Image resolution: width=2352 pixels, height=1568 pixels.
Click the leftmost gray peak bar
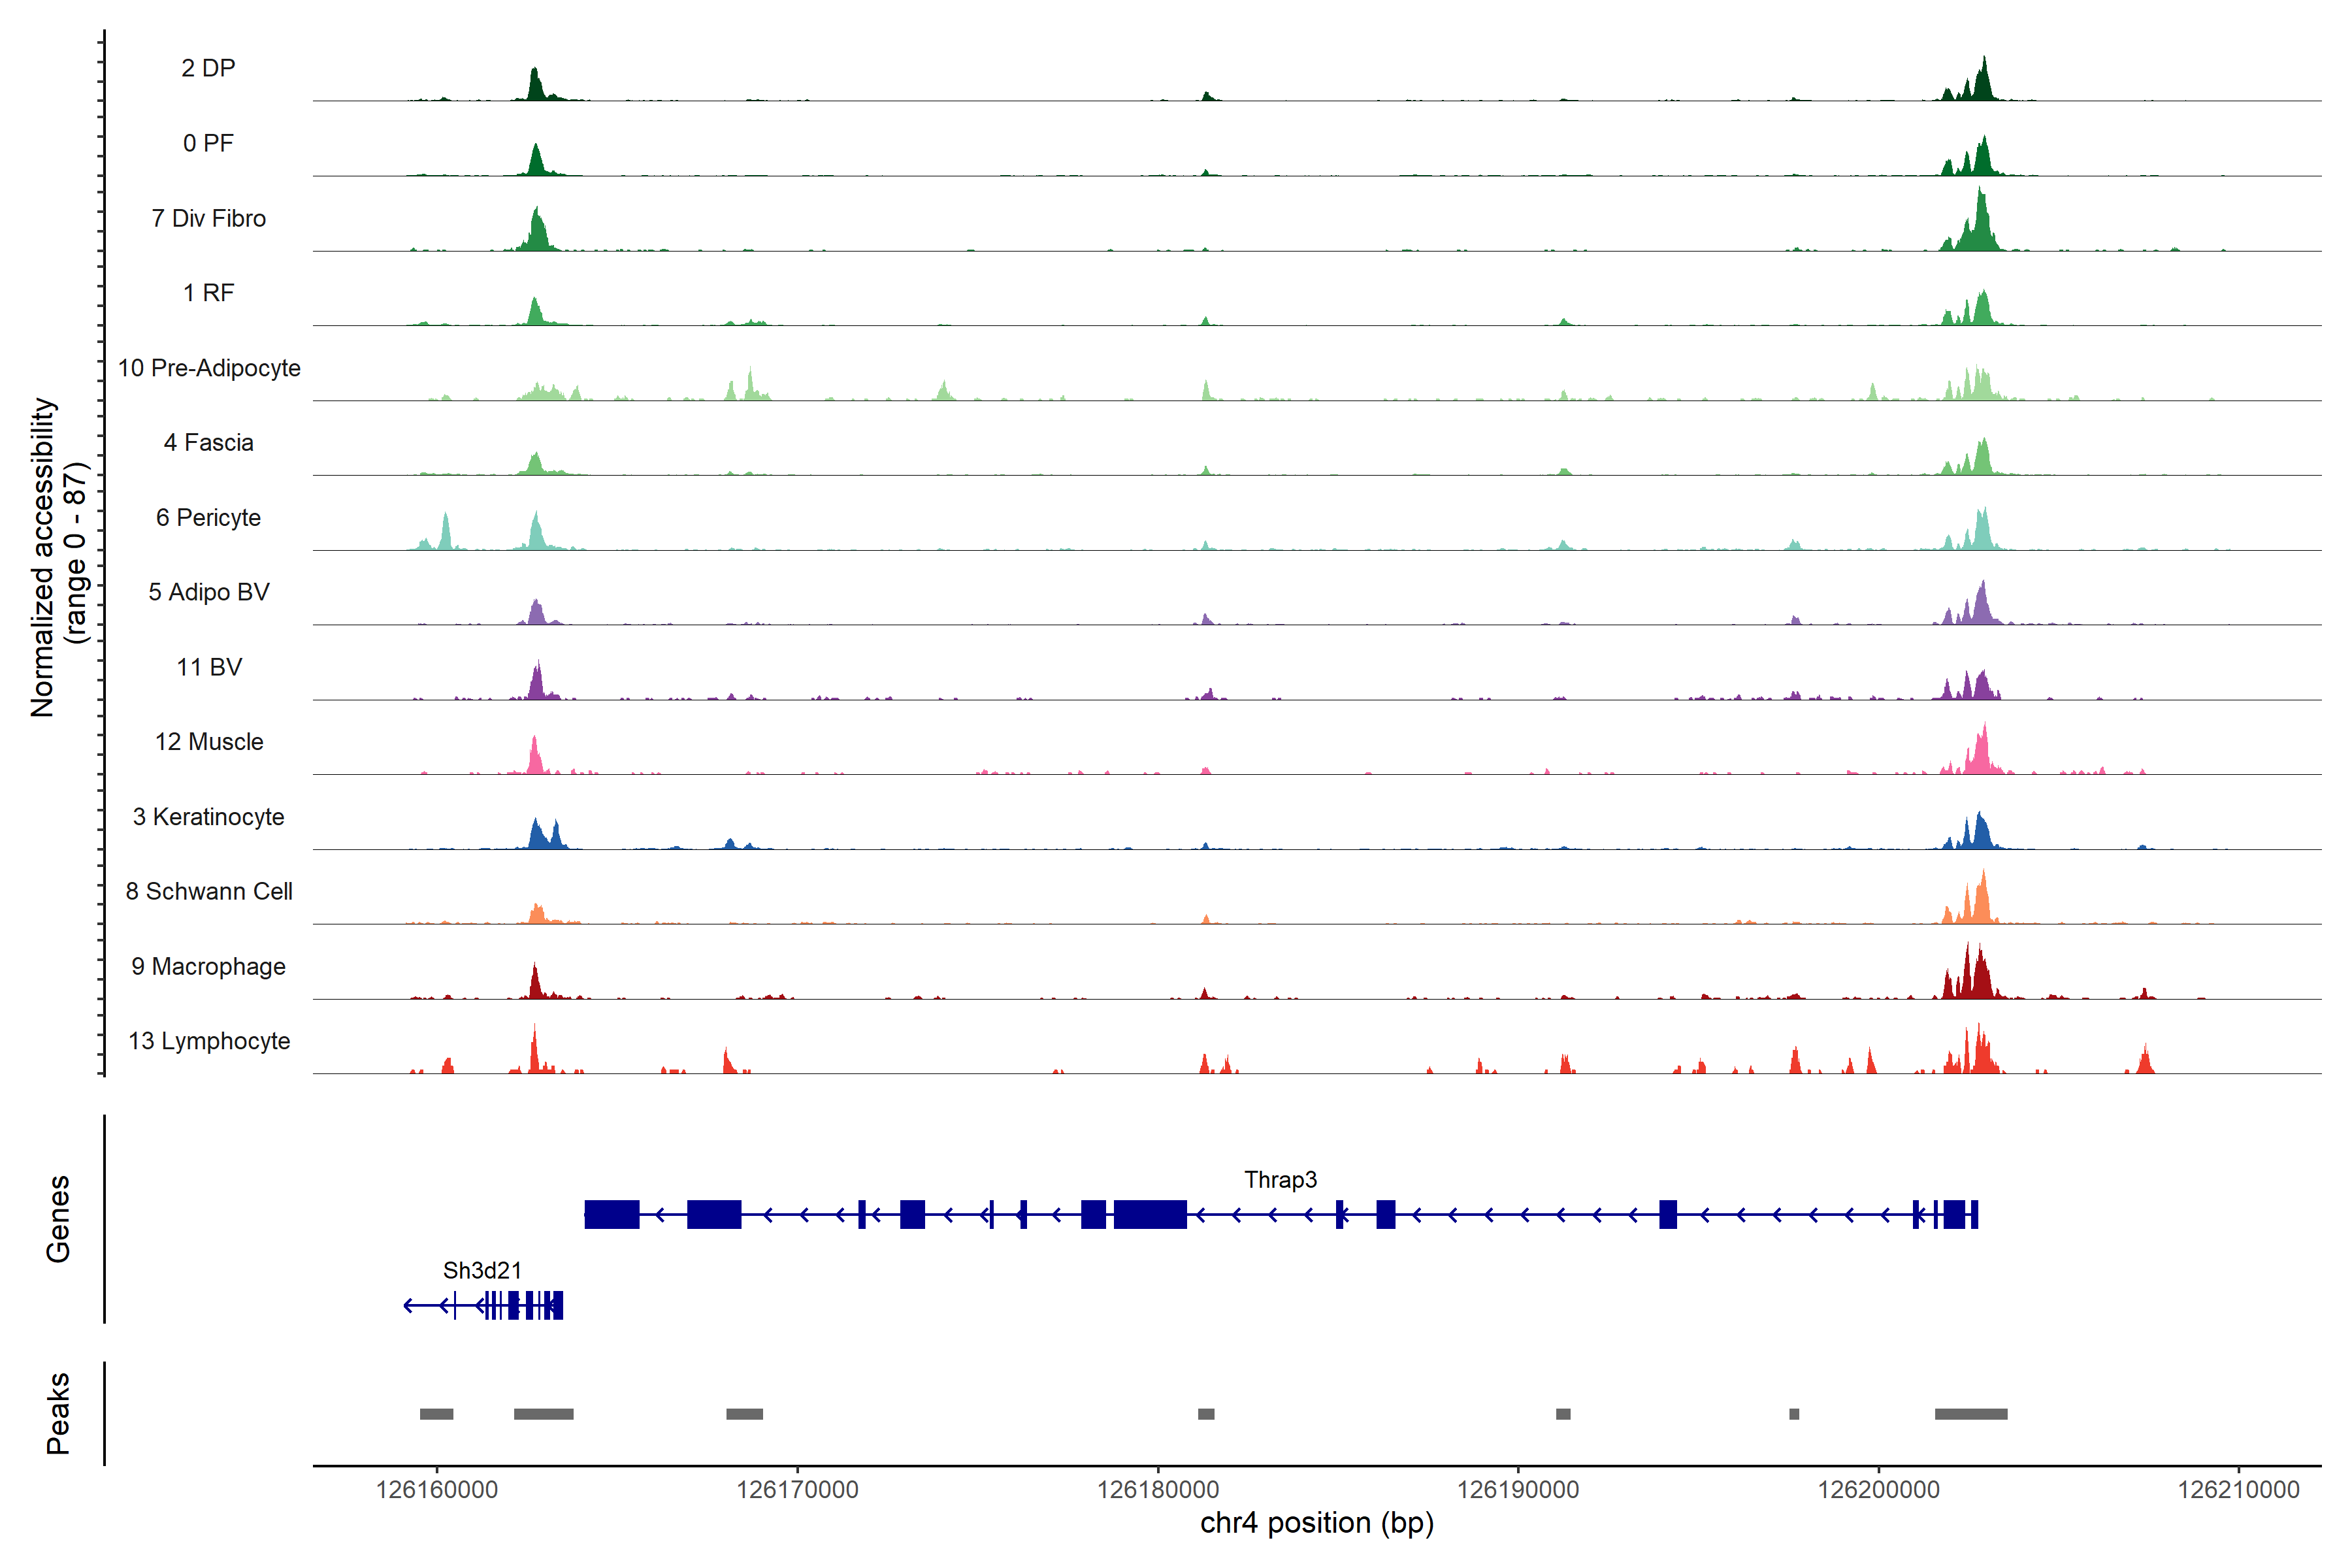(436, 1414)
